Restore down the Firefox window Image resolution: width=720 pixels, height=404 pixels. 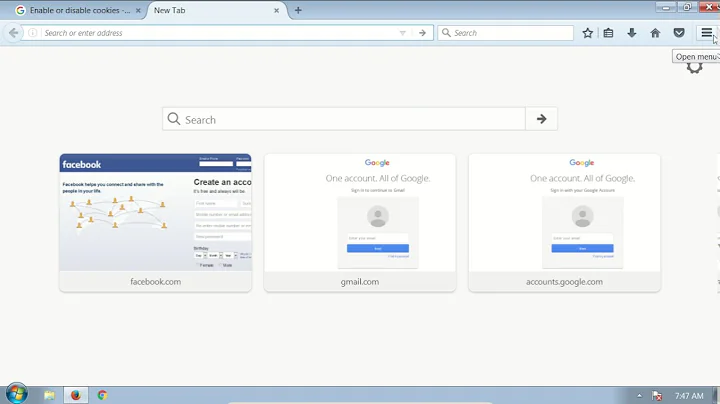pyautogui.click(x=687, y=7)
